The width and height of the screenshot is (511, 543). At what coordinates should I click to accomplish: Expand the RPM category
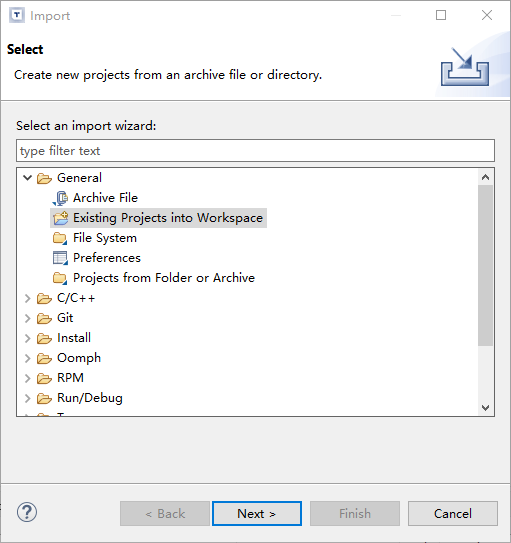click(x=27, y=379)
